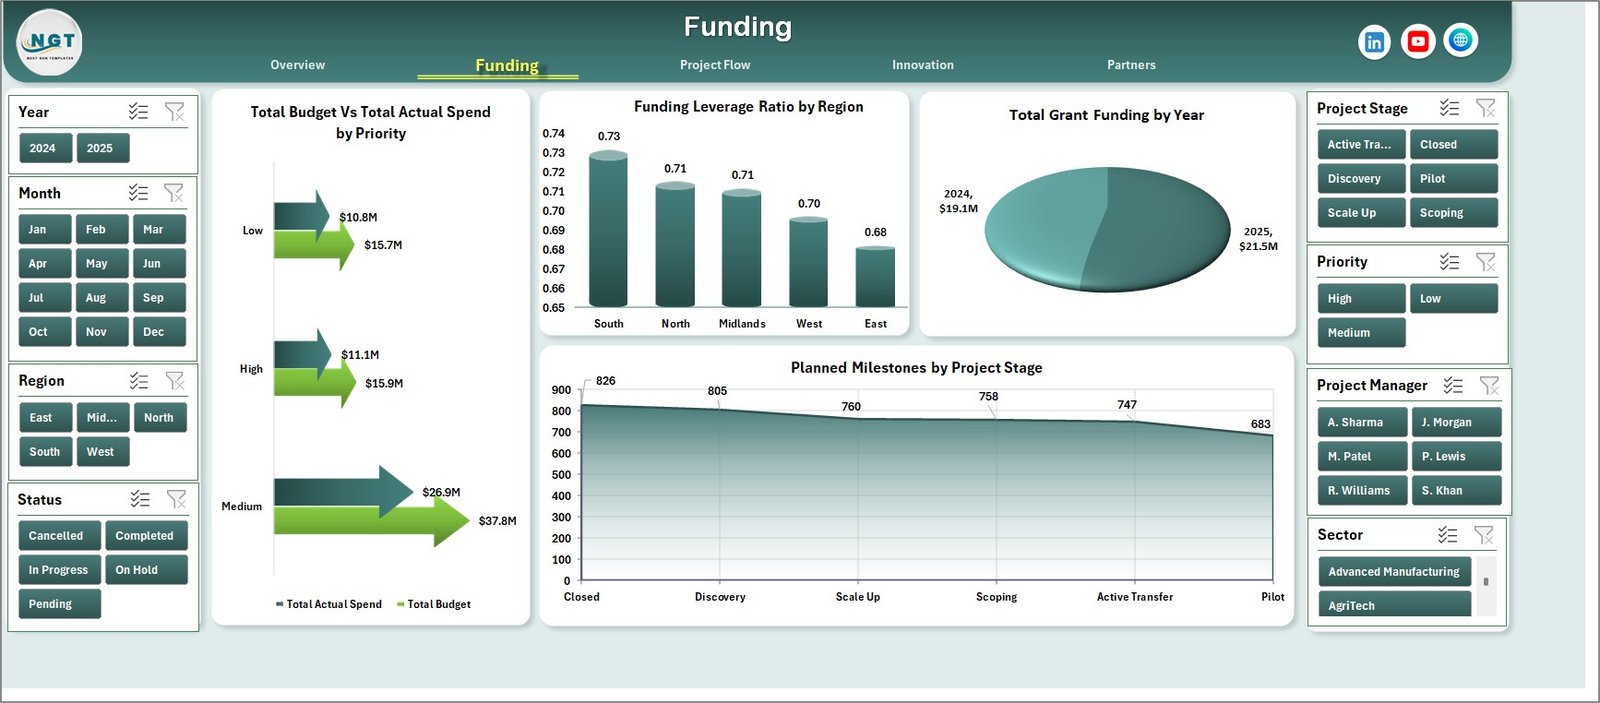Toggle multi-select on Region slicer
This screenshot has width=1600, height=703.
(139, 381)
